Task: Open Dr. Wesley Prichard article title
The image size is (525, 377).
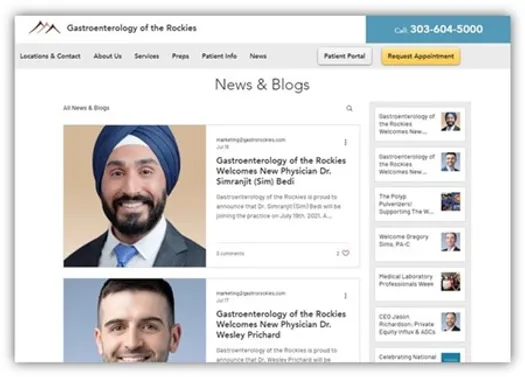Action: (x=281, y=324)
